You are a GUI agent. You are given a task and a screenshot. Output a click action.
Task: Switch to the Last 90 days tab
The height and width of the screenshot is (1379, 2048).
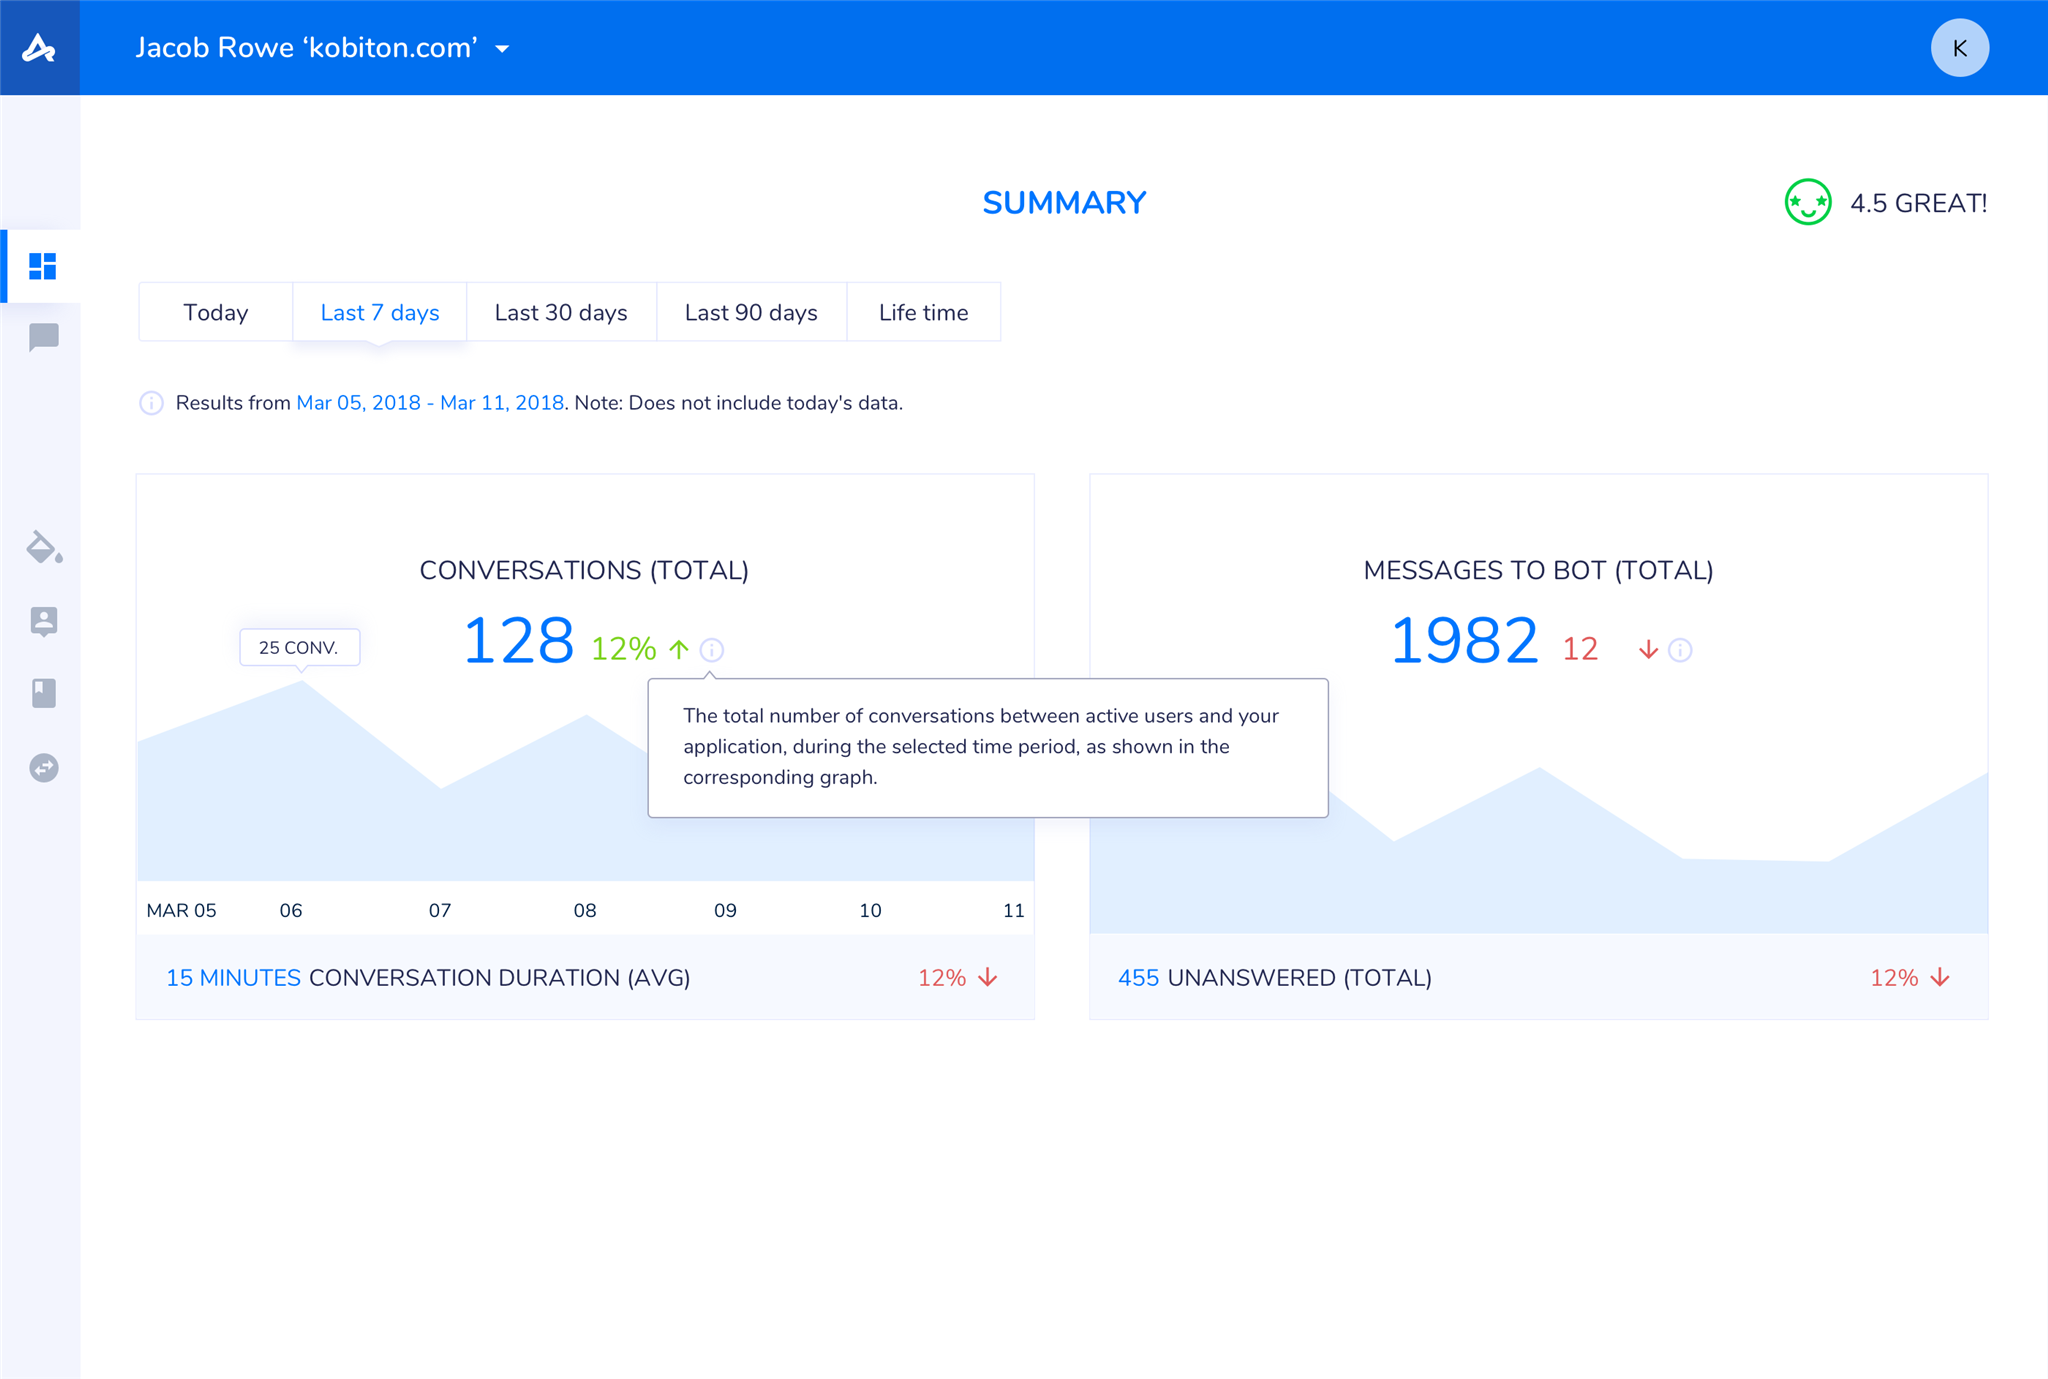pyautogui.click(x=751, y=312)
